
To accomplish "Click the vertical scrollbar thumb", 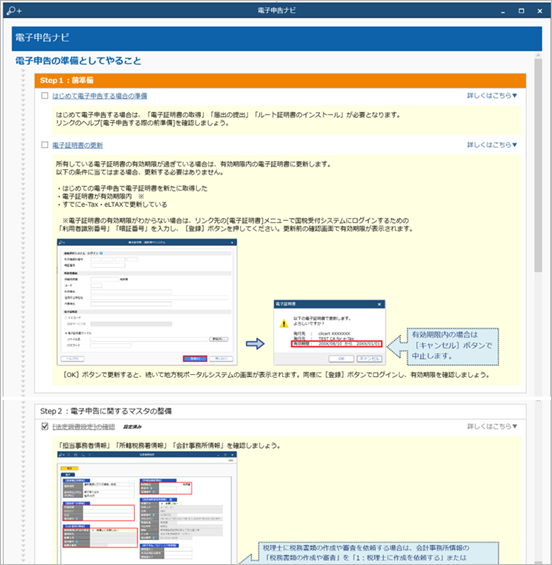I will (x=538, y=166).
